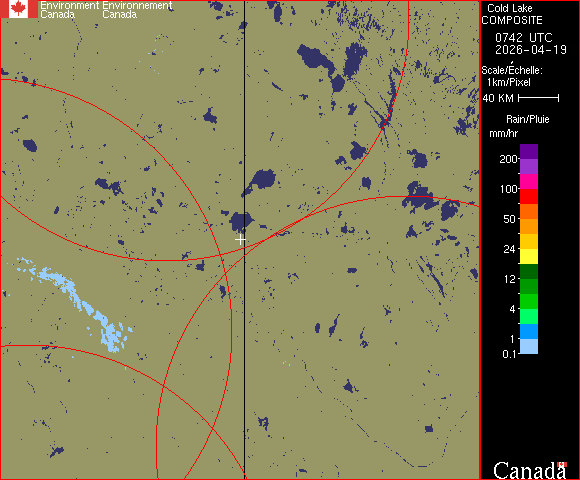Screen dimensions: 580x480
Task: Select the red 100 mm/hr legend swatch
Action: pyautogui.click(x=529, y=196)
